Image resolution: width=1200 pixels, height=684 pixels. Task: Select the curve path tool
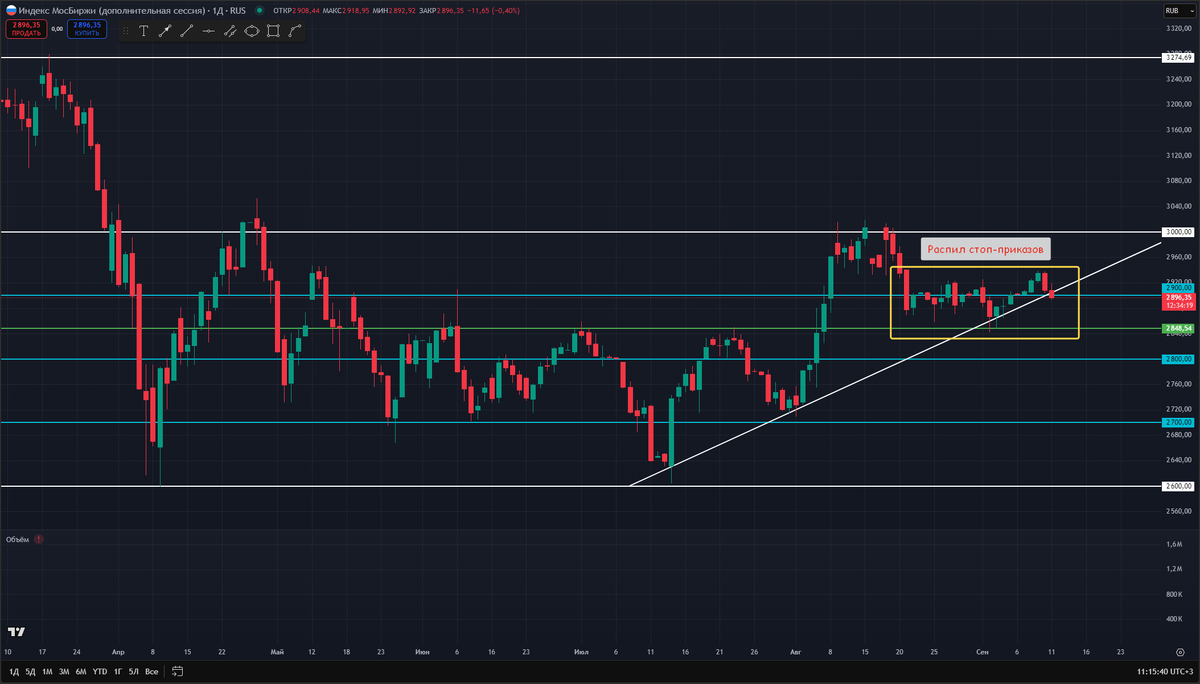point(294,31)
